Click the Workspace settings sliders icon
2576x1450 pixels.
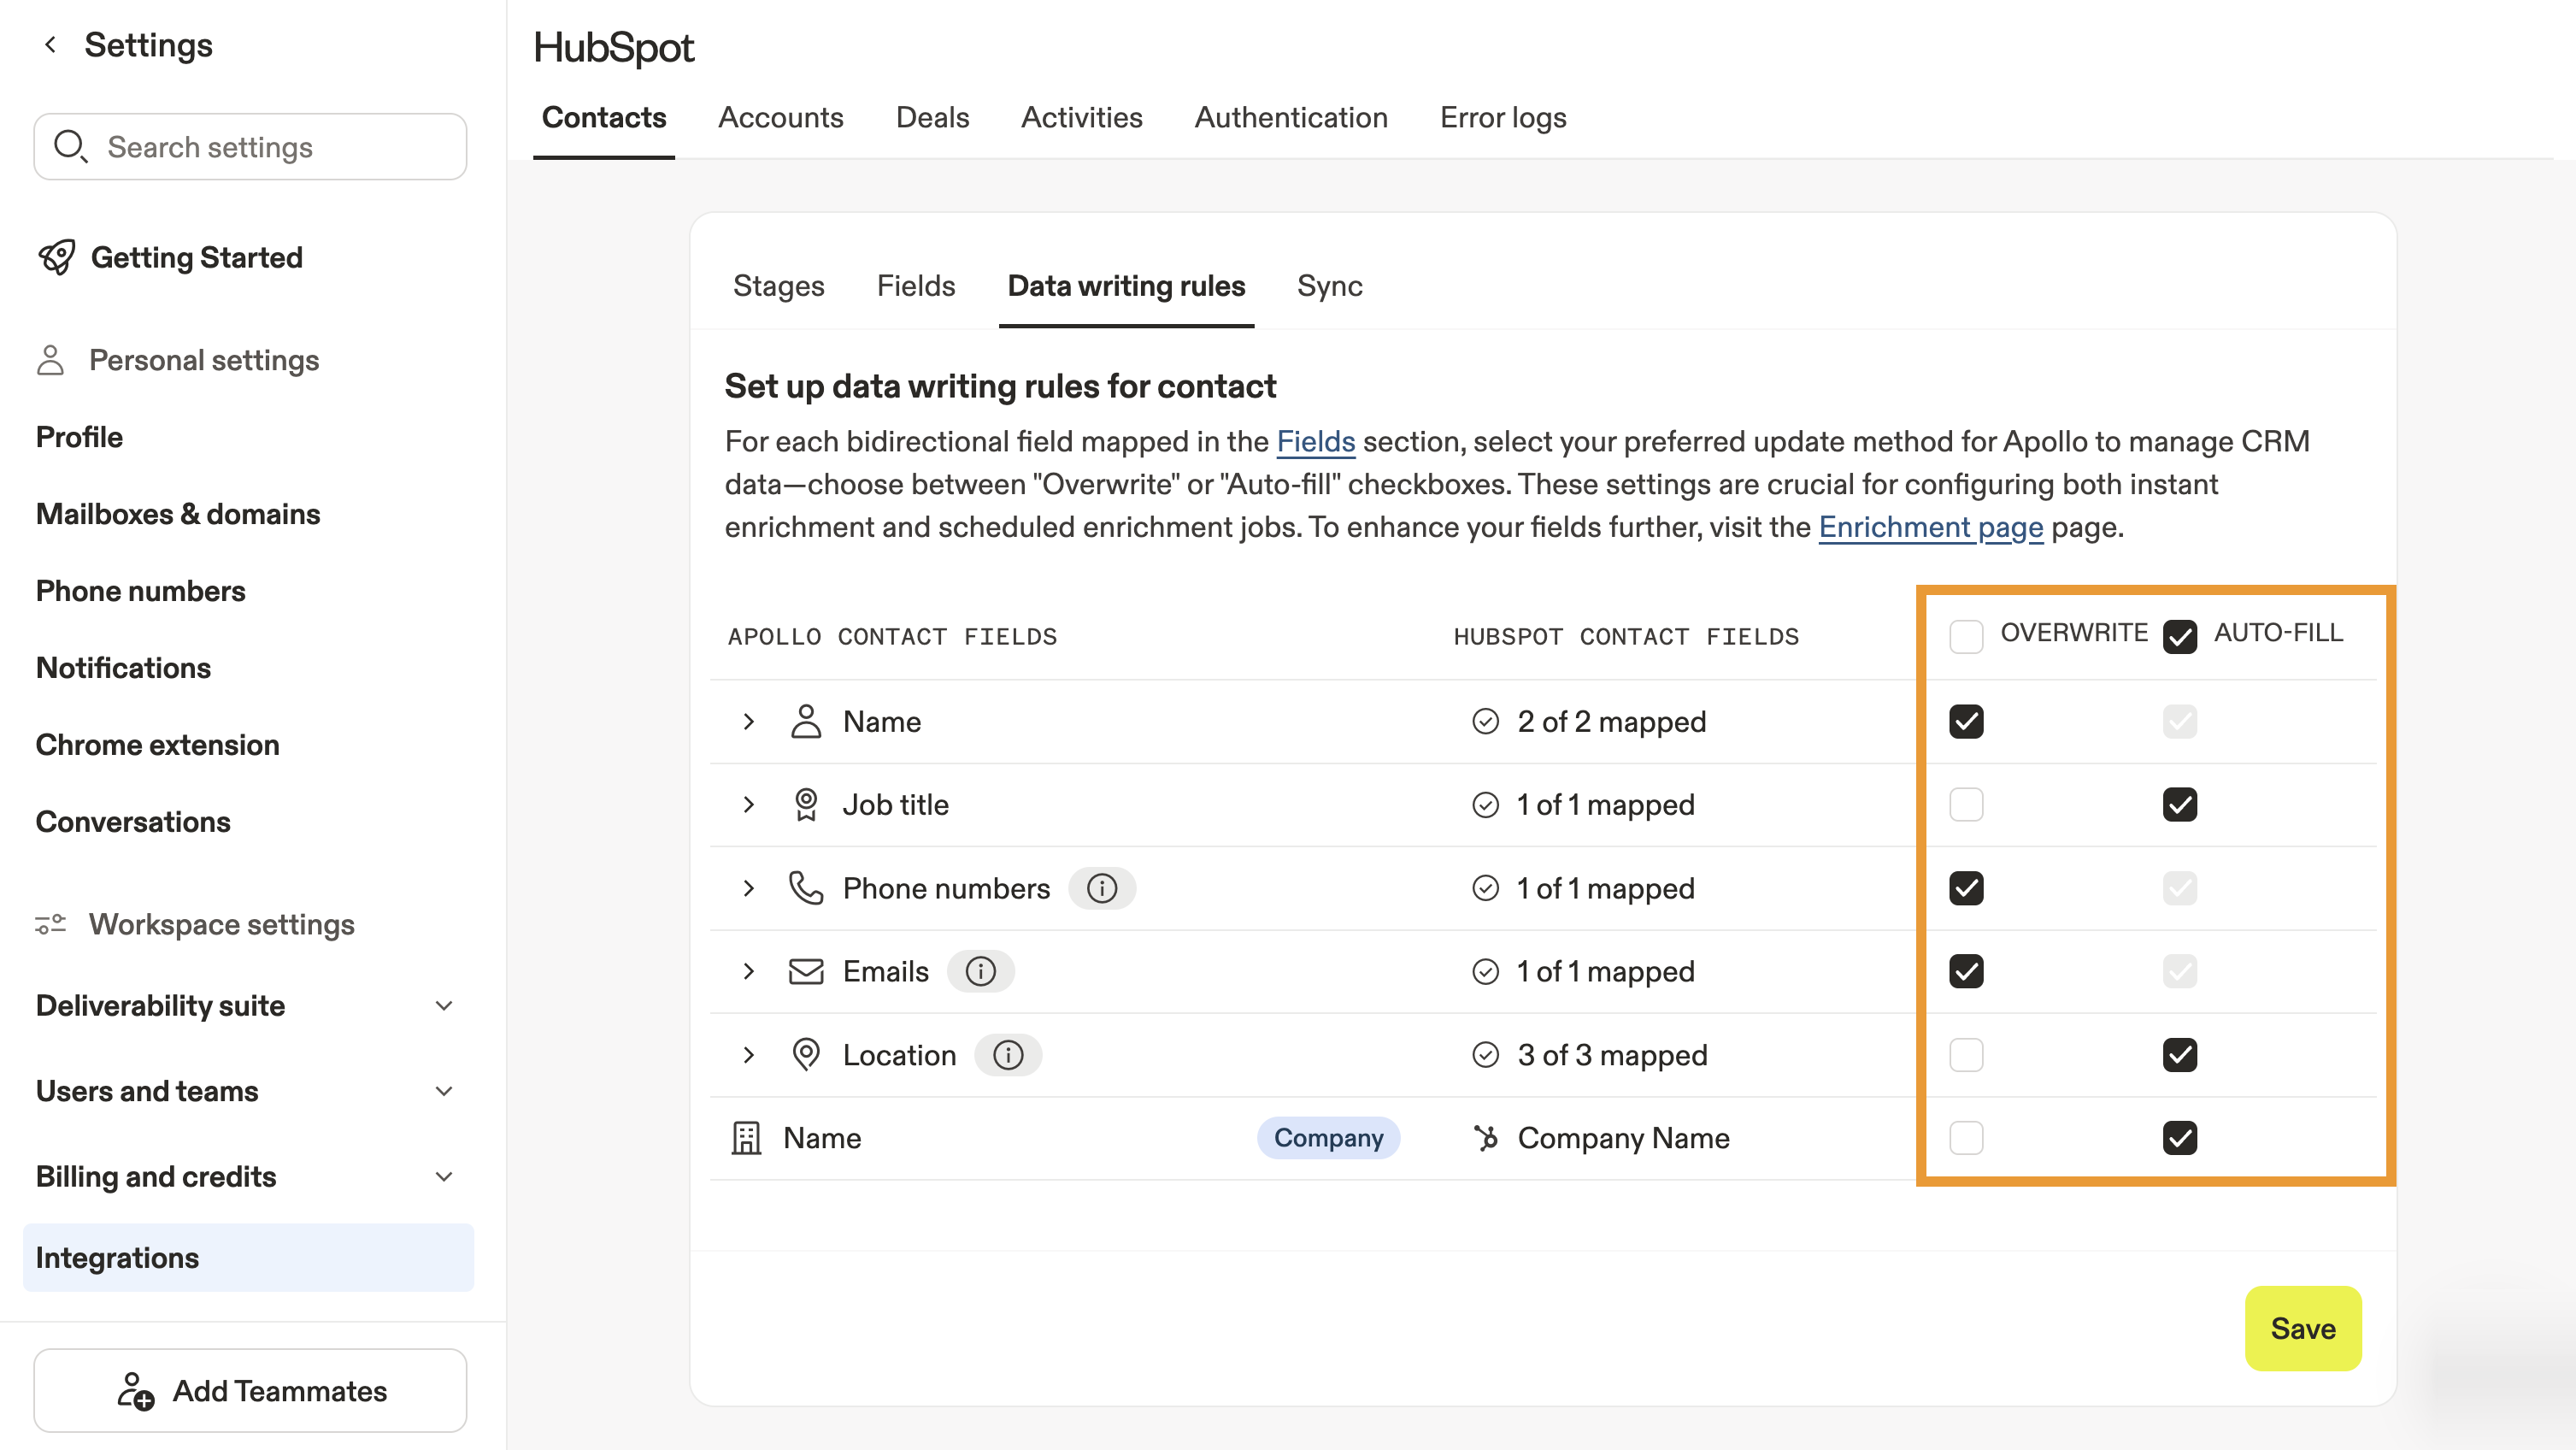pos(50,924)
